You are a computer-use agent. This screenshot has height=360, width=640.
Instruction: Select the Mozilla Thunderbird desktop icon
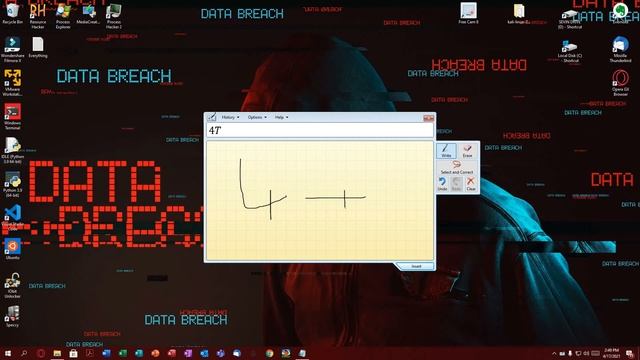point(620,49)
